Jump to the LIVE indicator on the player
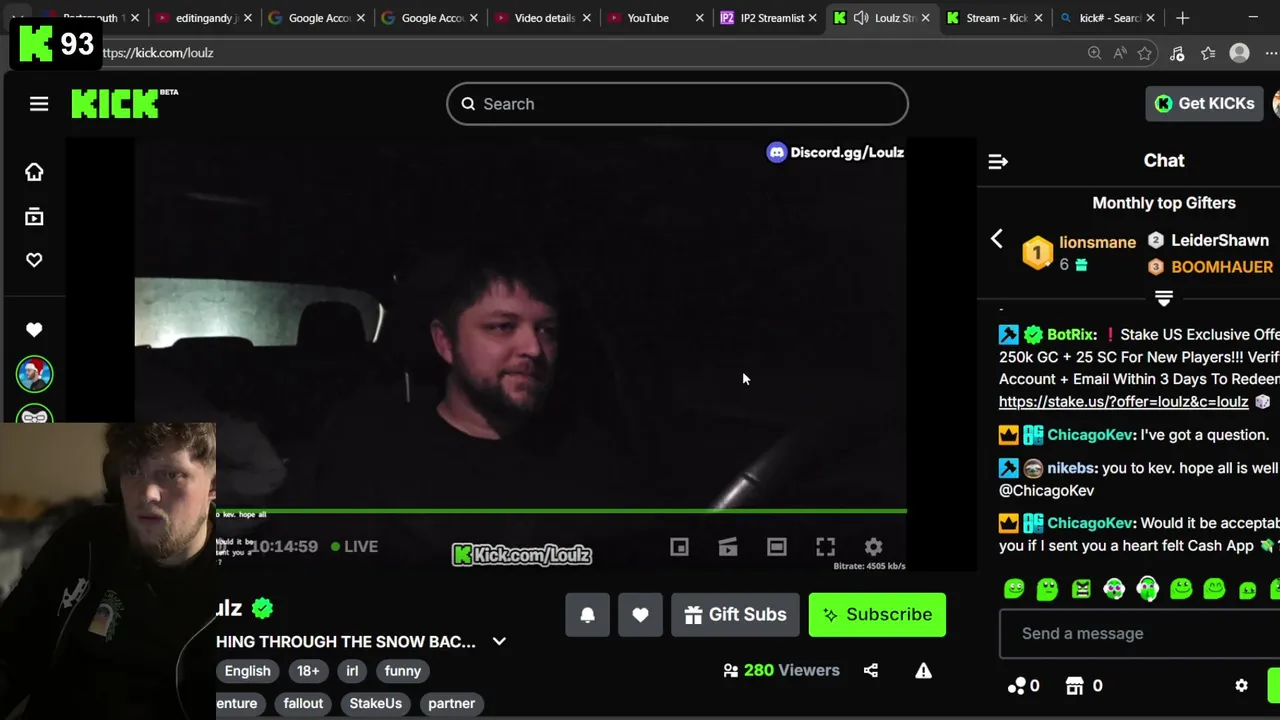Screen dimensions: 1280x720 pyautogui.click(x=355, y=546)
